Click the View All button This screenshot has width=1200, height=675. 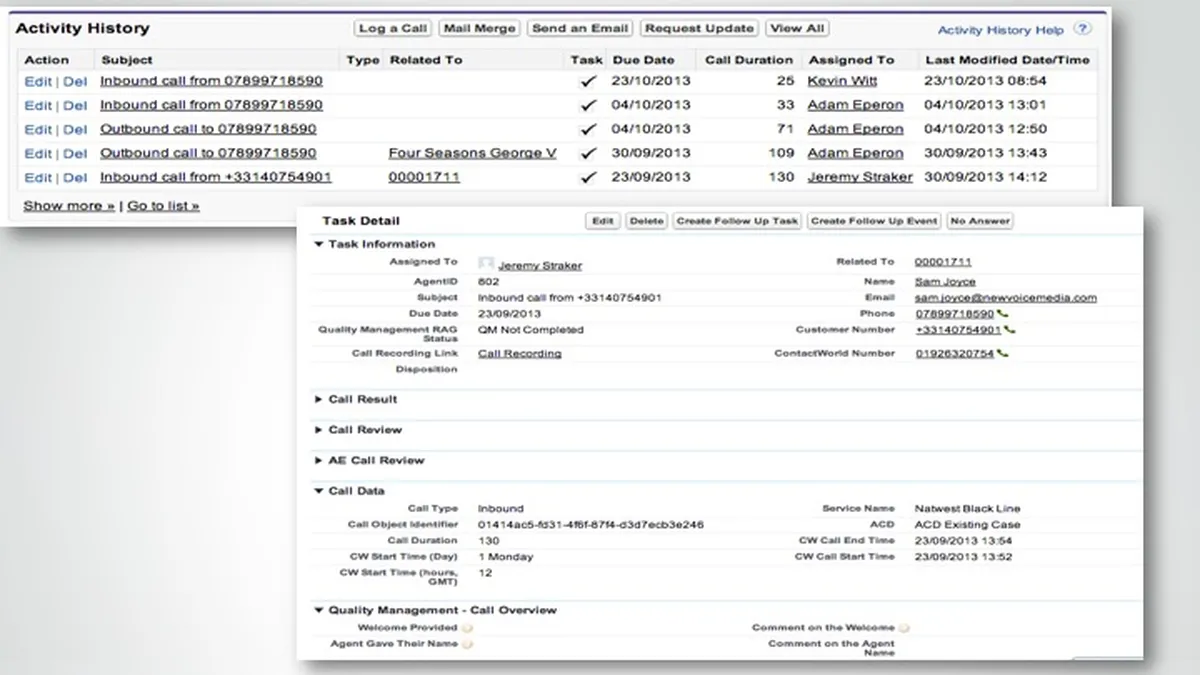tap(798, 29)
